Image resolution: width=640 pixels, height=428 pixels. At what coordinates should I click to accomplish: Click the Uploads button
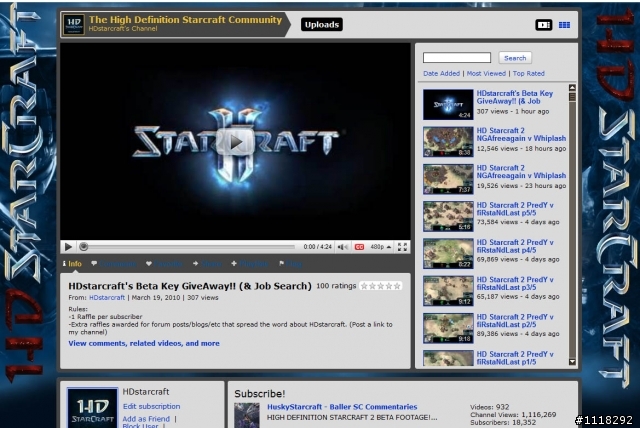pyautogui.click(x=322, y=24)
